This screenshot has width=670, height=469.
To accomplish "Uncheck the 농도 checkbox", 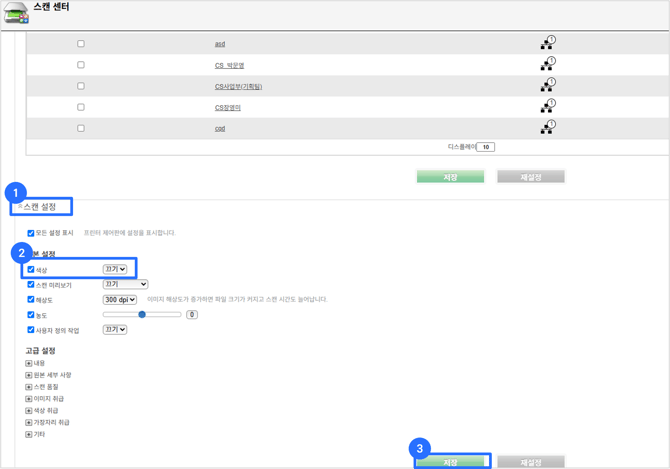I will click(31, 315).
